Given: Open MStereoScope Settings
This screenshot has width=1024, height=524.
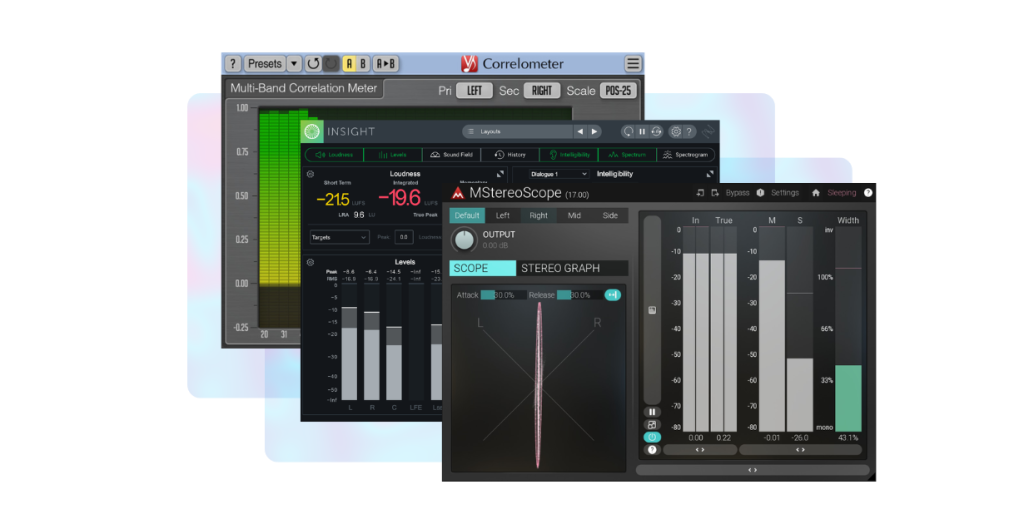Looking at the screenshot, I should (x=785, y=193).
